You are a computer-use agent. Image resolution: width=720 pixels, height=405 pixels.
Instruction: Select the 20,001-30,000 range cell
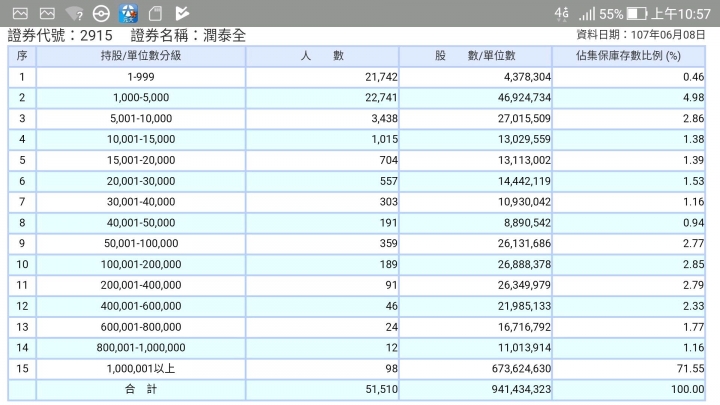pyautogui.click(x=141, y=181)
